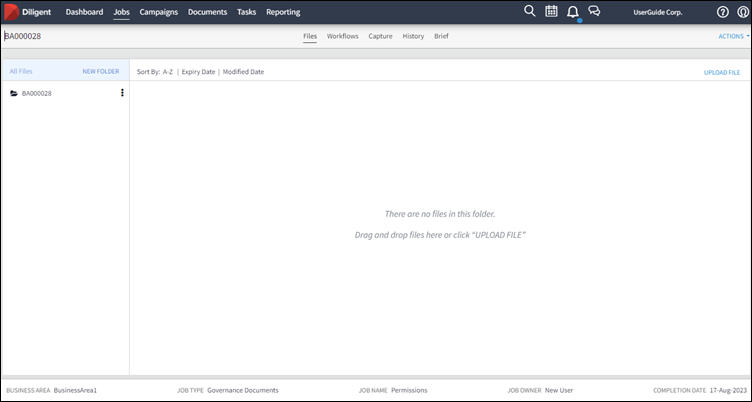Switch to the Workflows tab

pos(342,36)
